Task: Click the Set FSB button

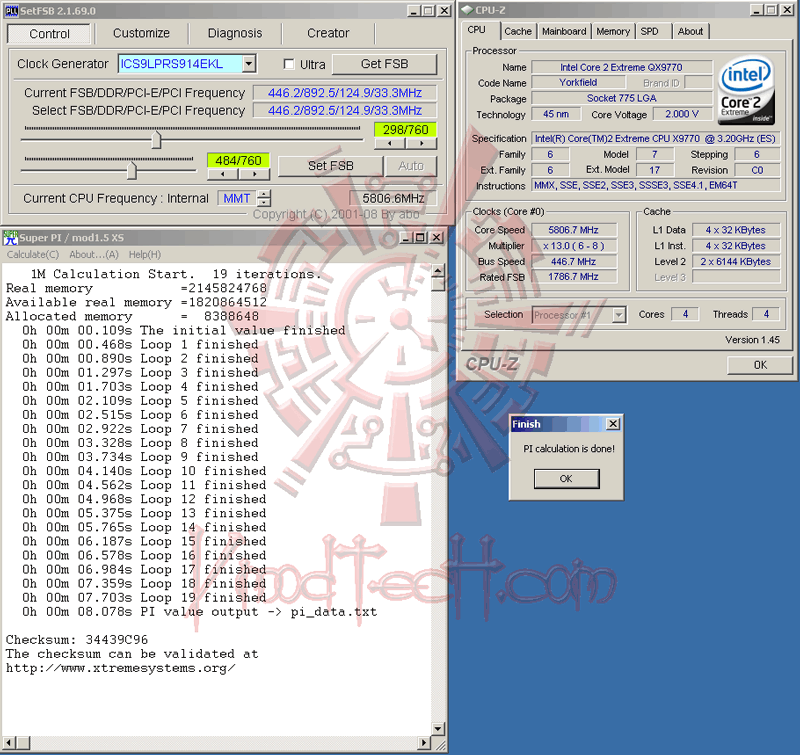Action: tap(331, 166)
